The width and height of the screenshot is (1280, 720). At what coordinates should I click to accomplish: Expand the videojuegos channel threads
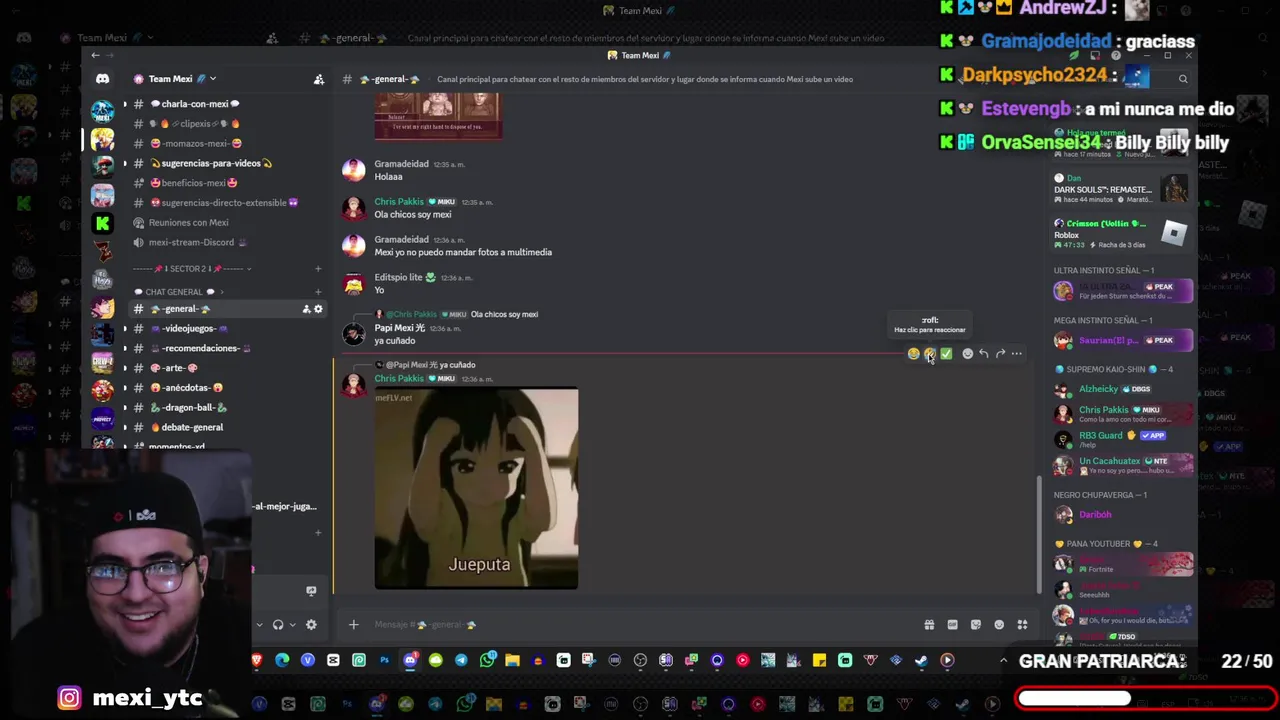[x=125, y=329]
